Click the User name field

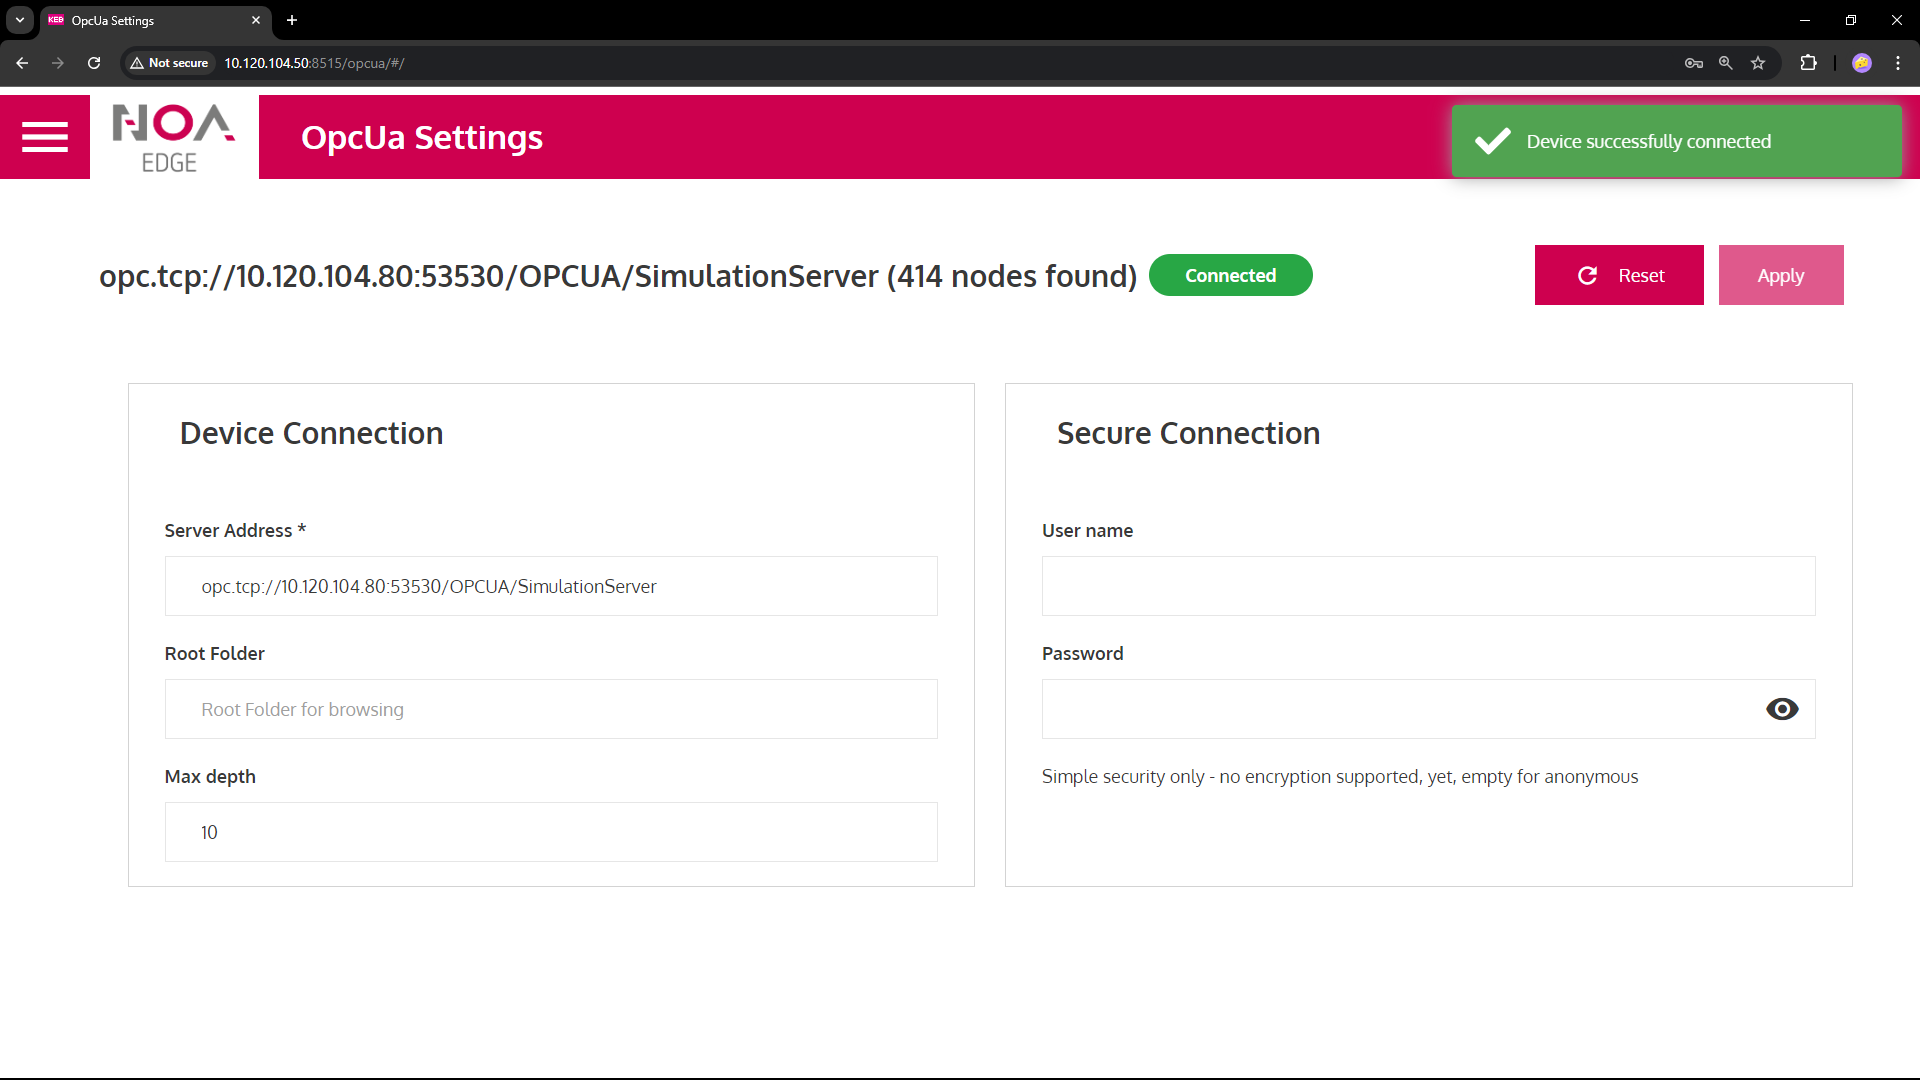1428,586
